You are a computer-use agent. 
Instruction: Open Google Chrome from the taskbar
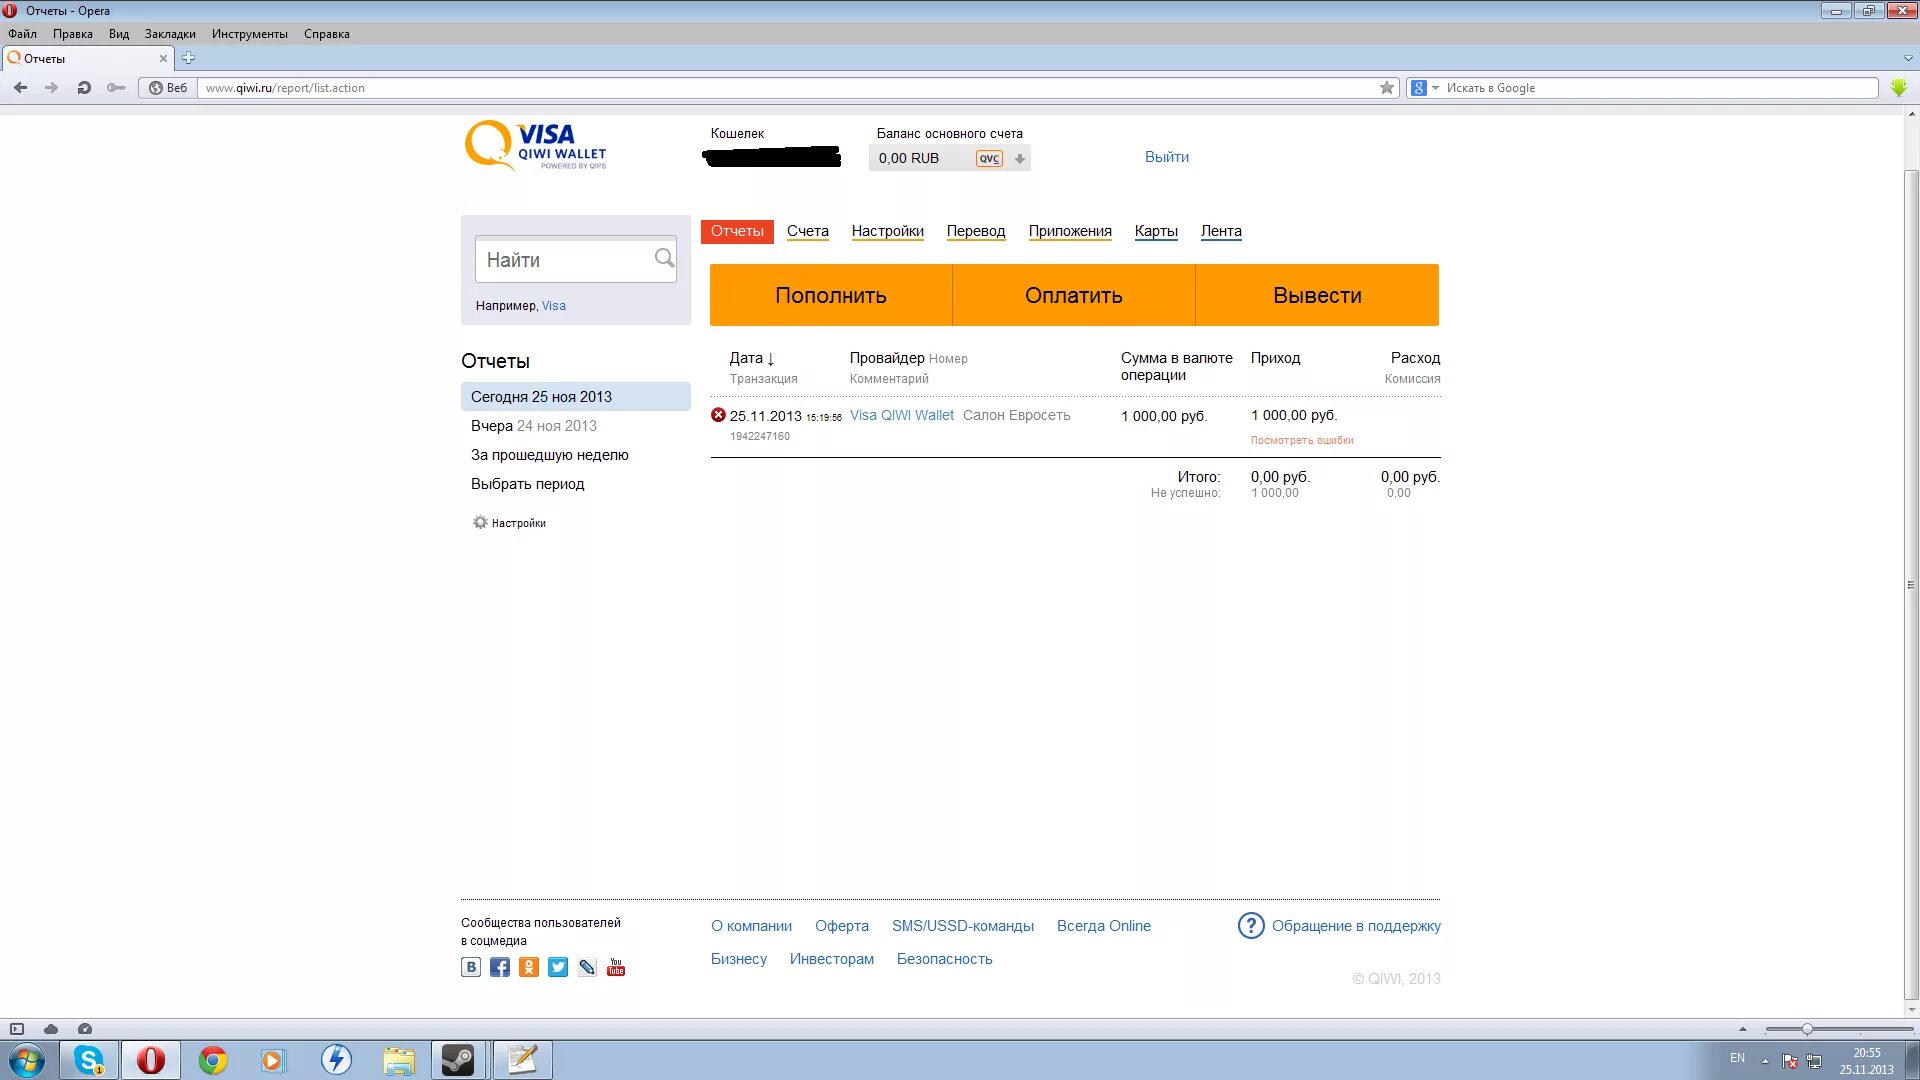[x=212, y=1060]
